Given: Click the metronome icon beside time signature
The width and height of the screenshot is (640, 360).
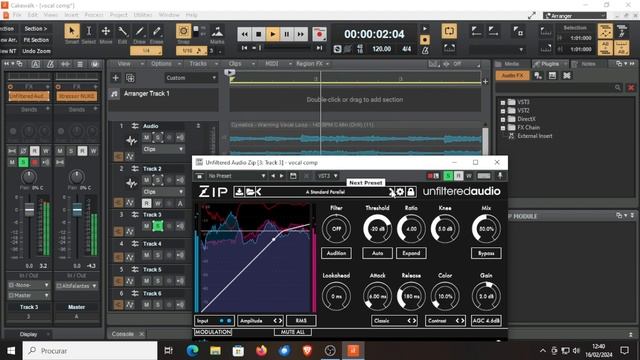Looking at the screenshot, I should coord(425,50).
